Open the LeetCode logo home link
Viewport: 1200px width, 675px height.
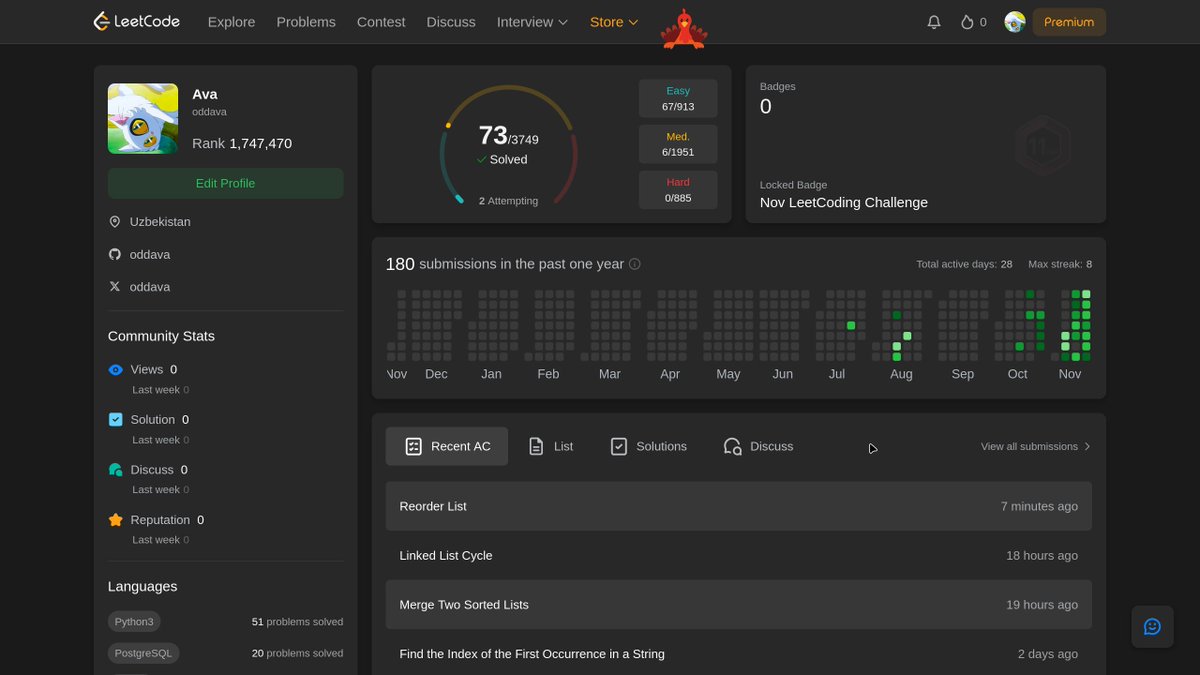click(x=137, y=21)
